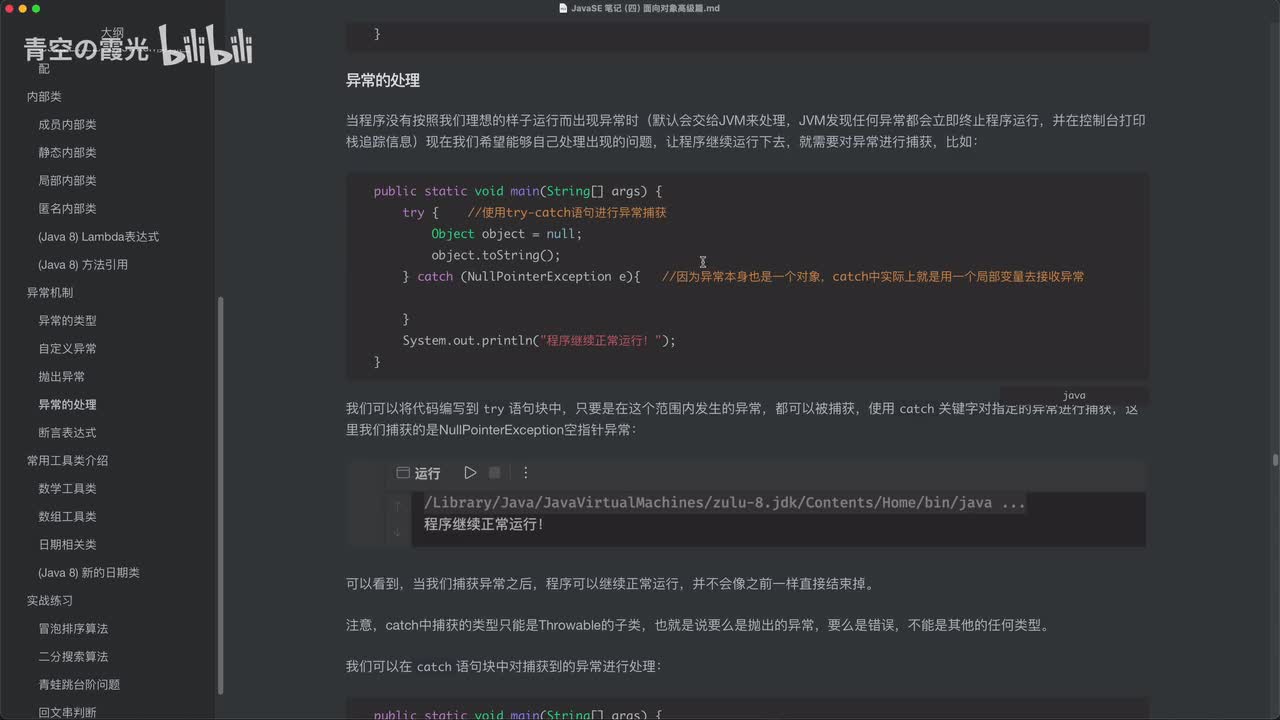Jump to 数组工具类 heading
The width and height of the screenshot is (1280, 720).
(67, 517)
